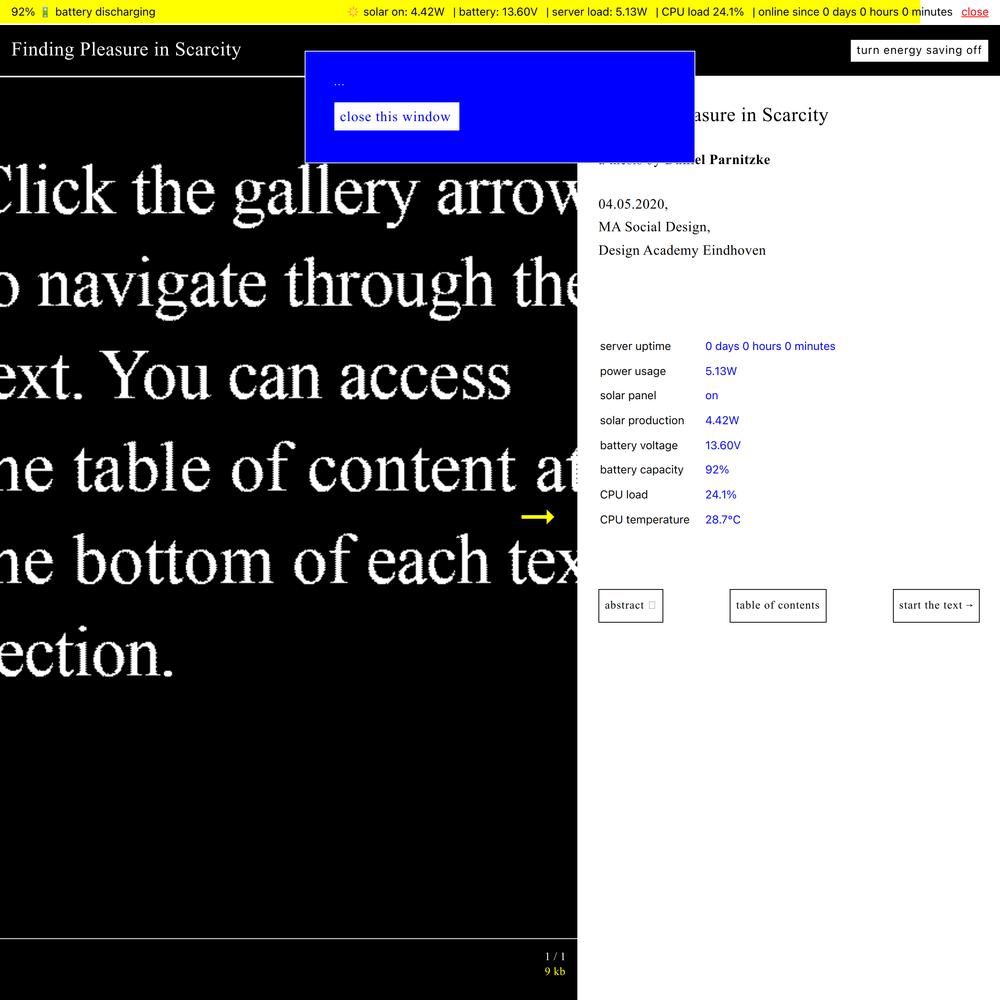Click the 92% battery capacity value
Screen dimensions: 1000x1000
pyautogui.click(x=716, y=470)
